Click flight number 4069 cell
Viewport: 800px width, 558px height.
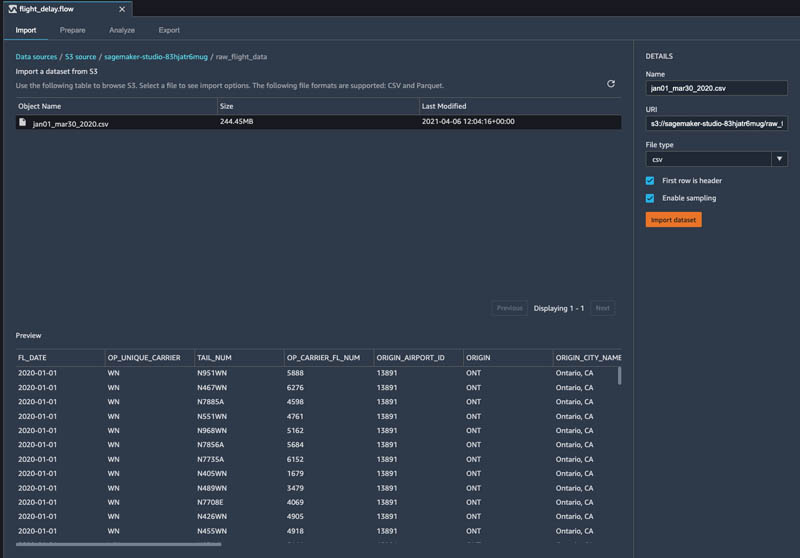coord(295,502)
